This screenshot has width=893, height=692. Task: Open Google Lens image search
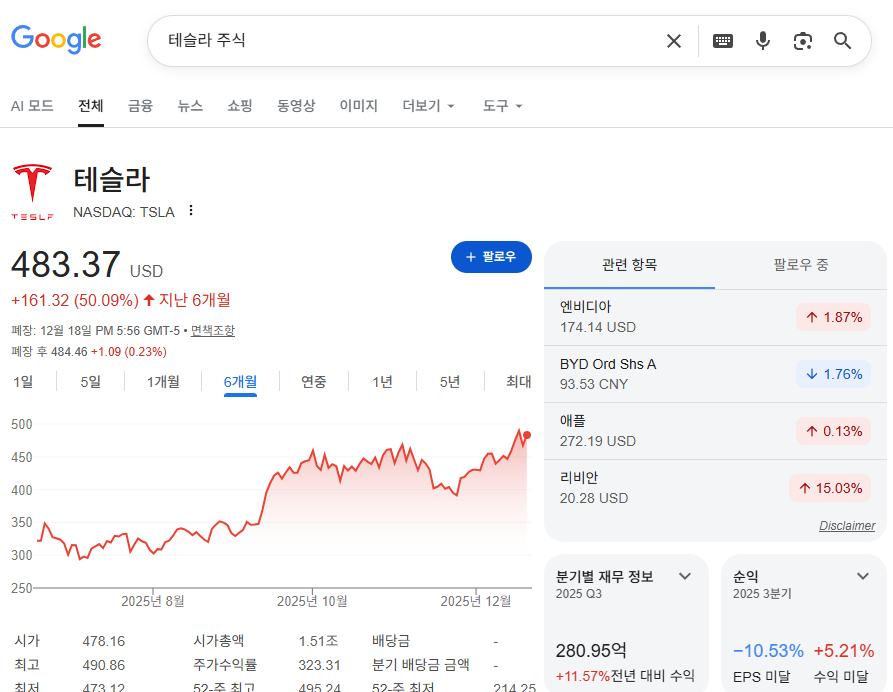tap(802, 41)
